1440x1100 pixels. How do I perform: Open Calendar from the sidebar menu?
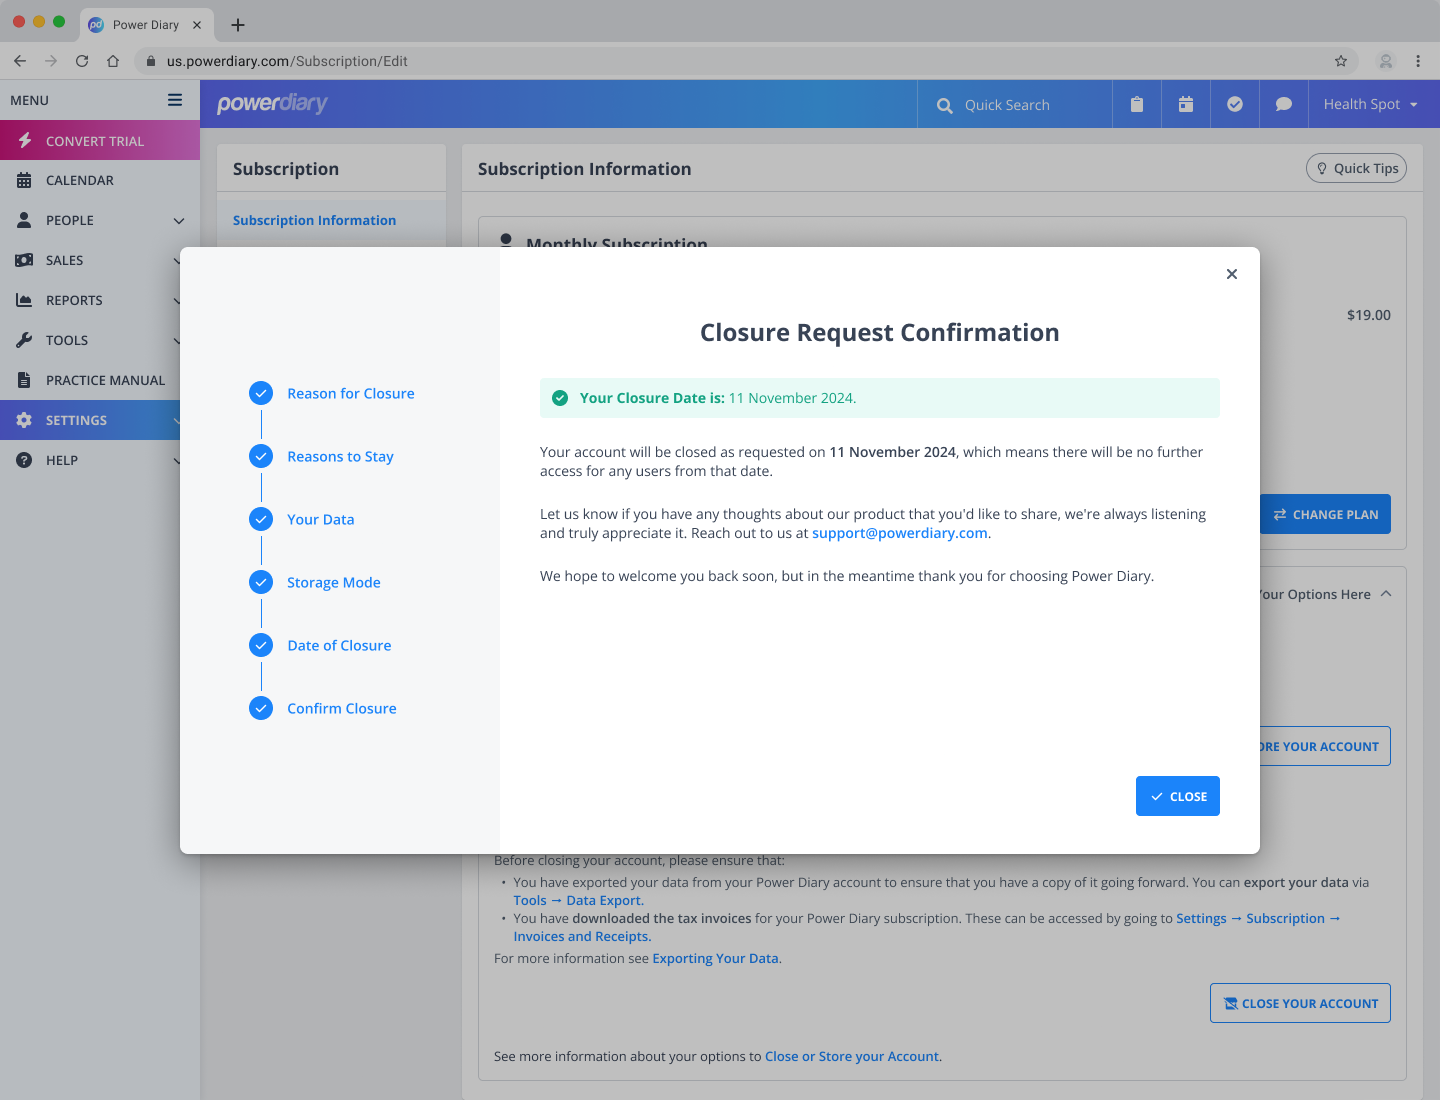tap(80, 180)
